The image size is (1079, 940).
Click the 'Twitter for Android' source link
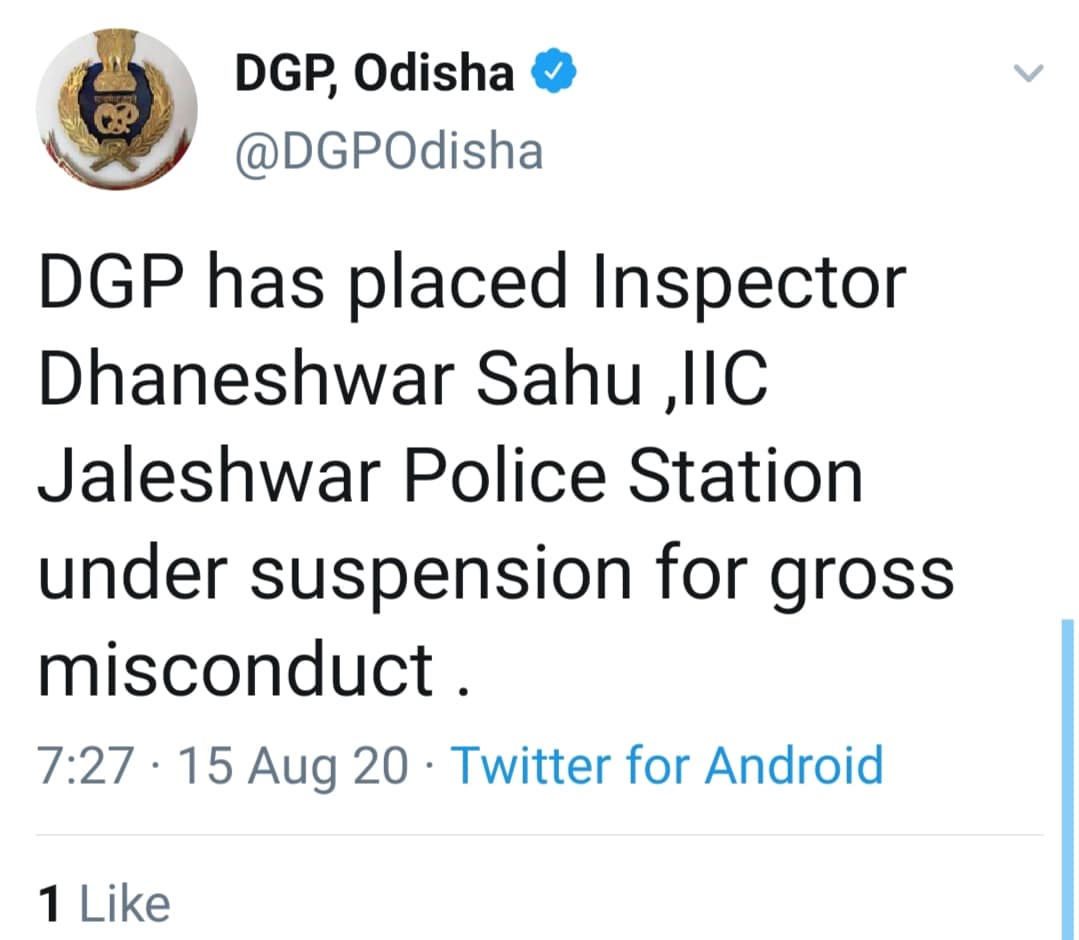pyautogui.click(x=667, y=765)
